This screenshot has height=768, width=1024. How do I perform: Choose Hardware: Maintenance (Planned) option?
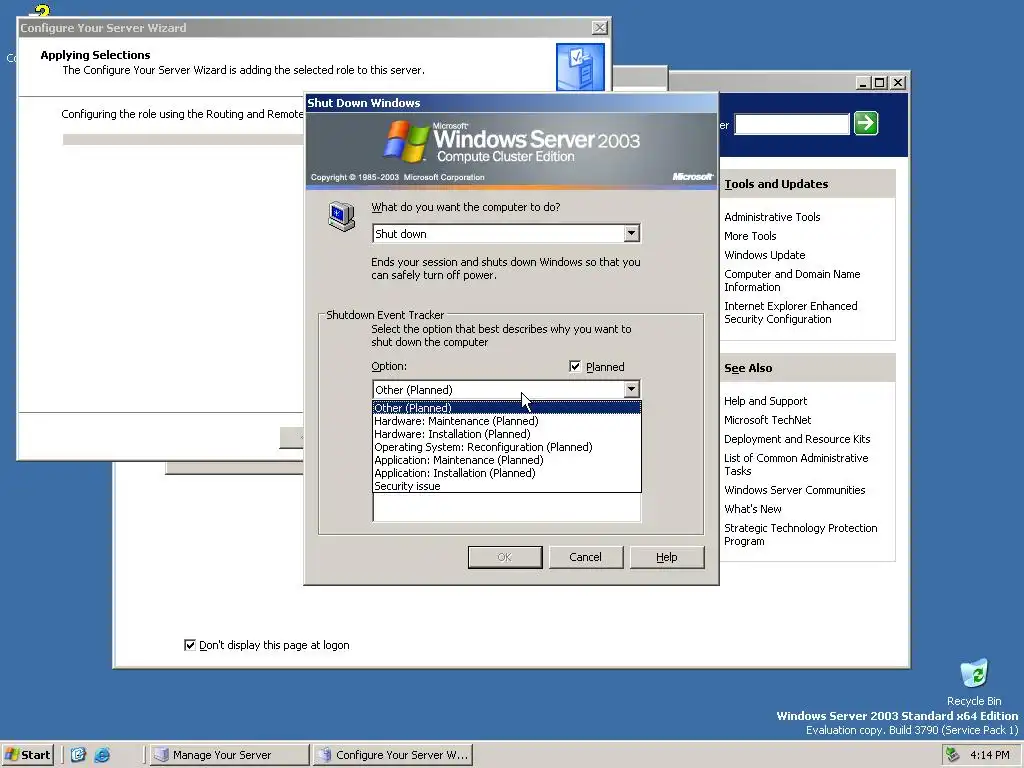pos(507,421)
